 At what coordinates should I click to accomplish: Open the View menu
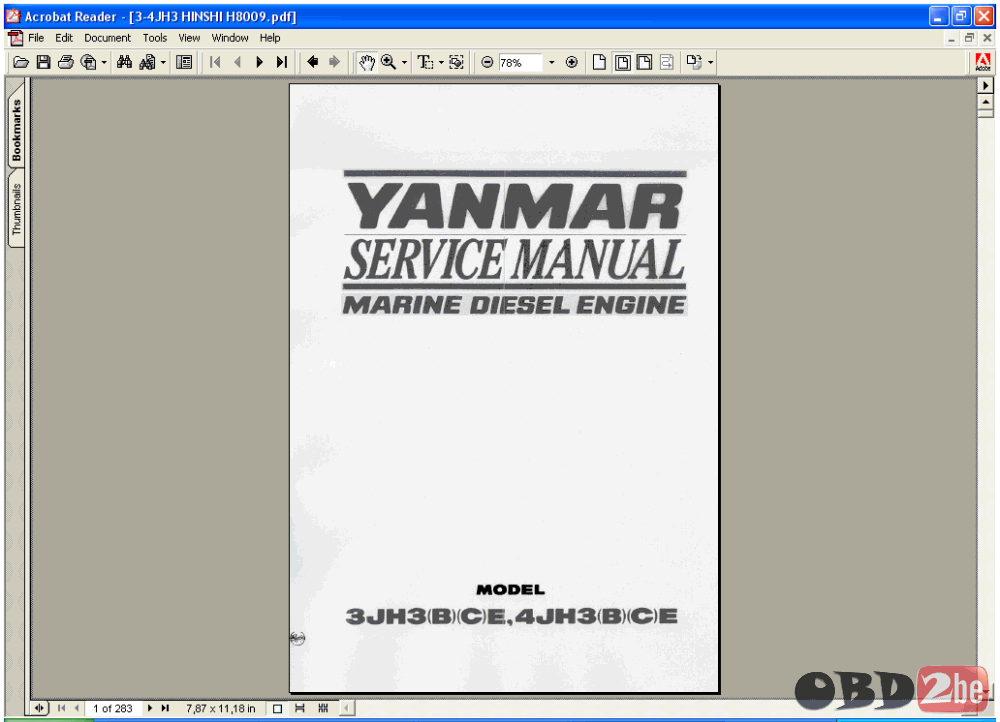pos(189,38)
